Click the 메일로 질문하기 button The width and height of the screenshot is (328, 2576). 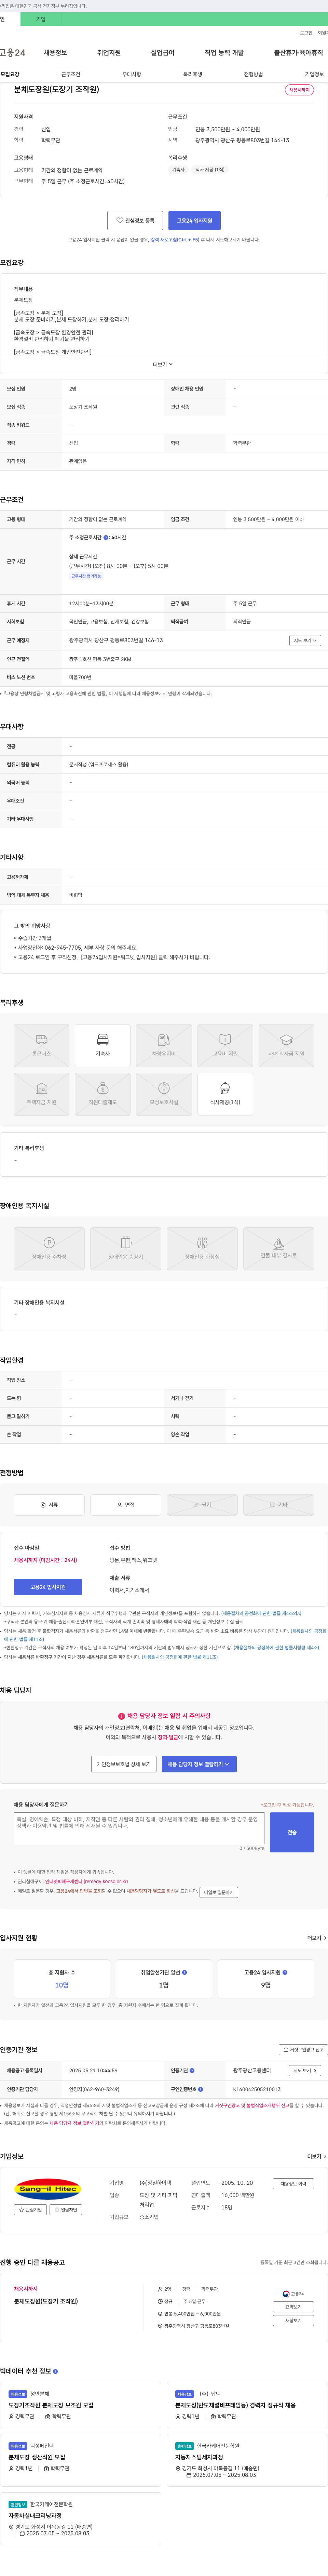coord(219,1892)
